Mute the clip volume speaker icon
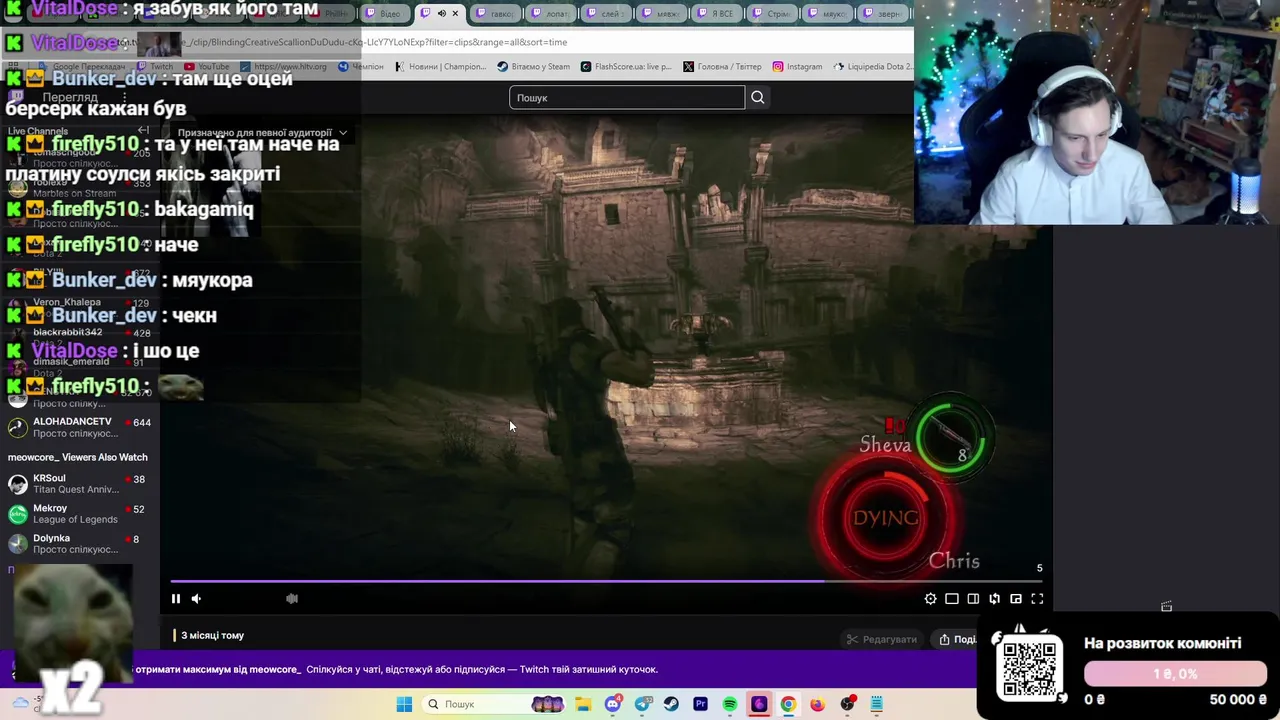Screen dimensions: 1280x720 pyautogui.click(x=196, y=599)
